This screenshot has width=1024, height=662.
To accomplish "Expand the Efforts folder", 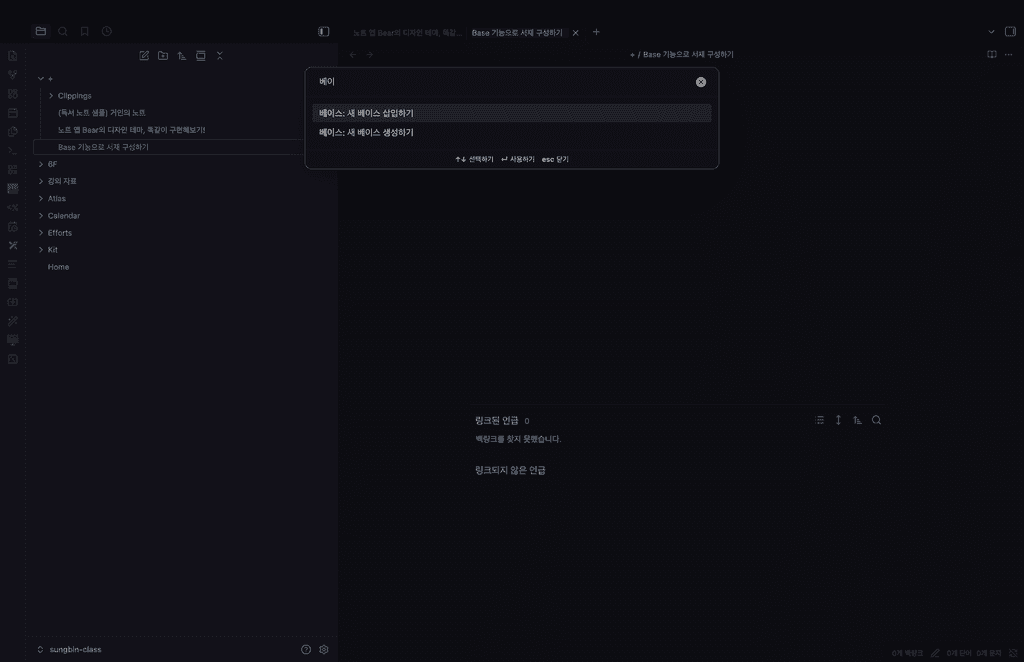I will click(x=40, y=232).
